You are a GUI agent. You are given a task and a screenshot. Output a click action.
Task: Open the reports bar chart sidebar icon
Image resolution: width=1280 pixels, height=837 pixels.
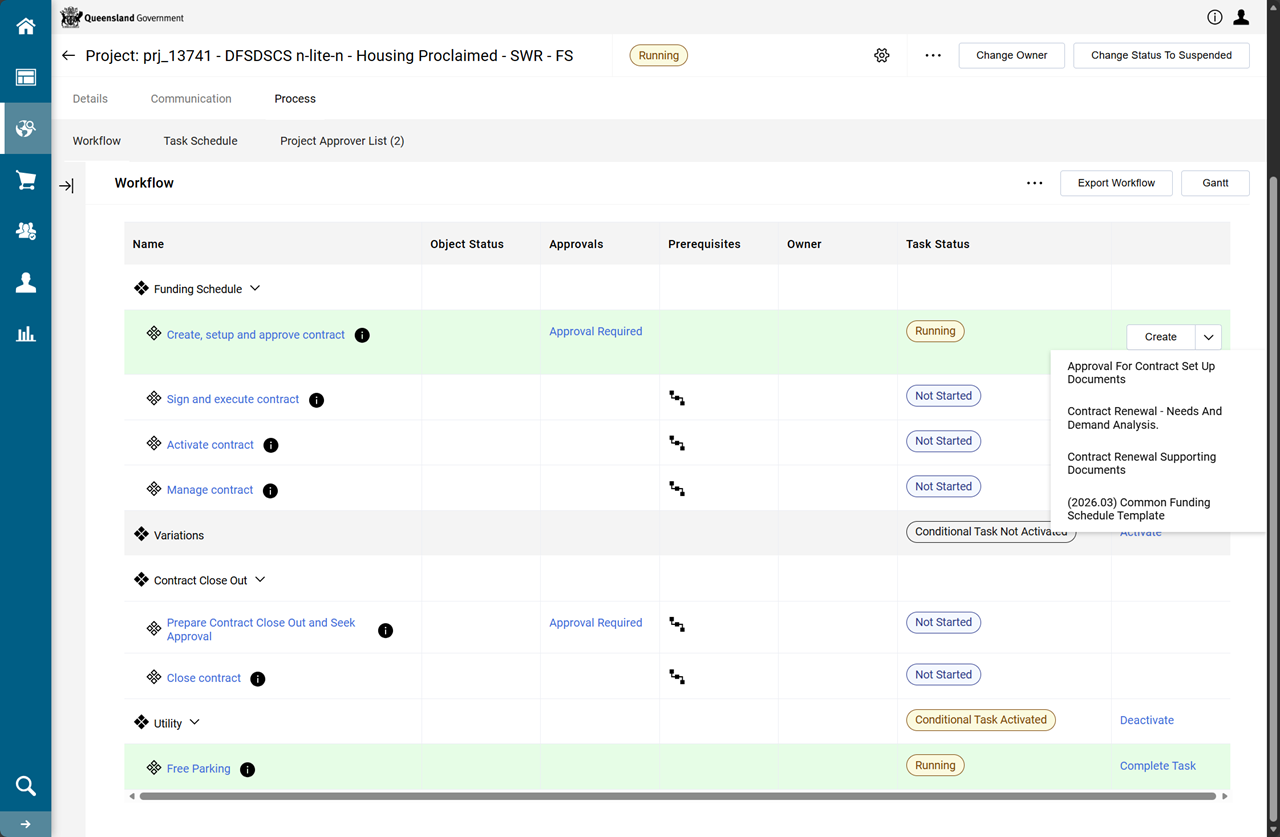tap(25, 334)
